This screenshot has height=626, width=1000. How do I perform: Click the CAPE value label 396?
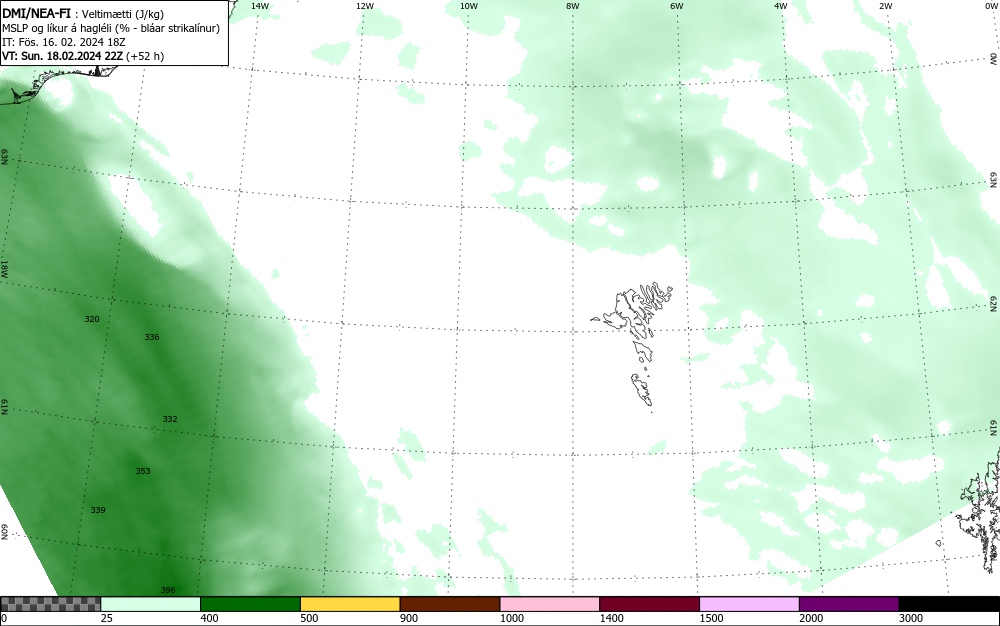point(168,590)
